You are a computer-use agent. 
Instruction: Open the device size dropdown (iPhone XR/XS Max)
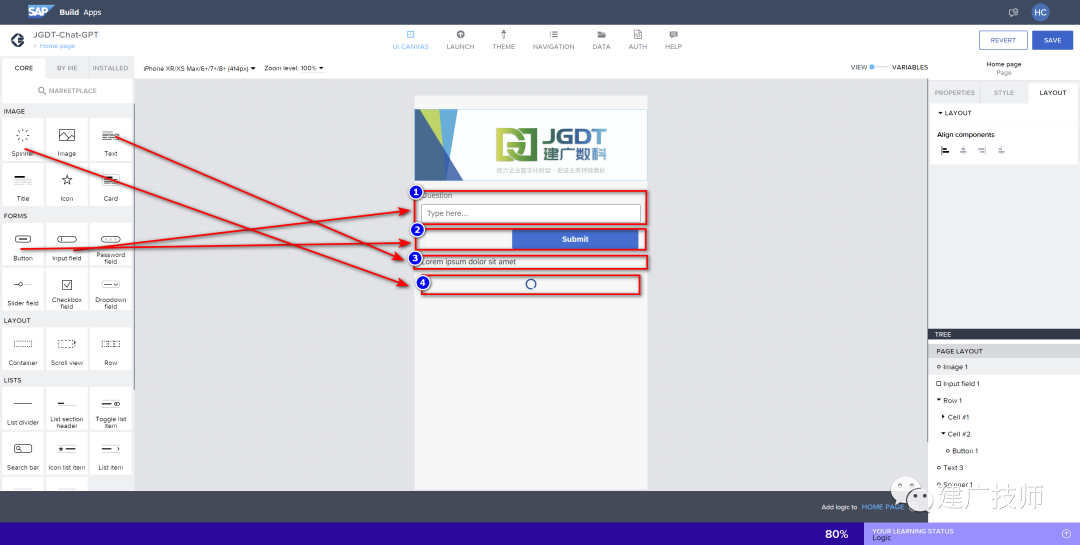click(x=200, y=68)
